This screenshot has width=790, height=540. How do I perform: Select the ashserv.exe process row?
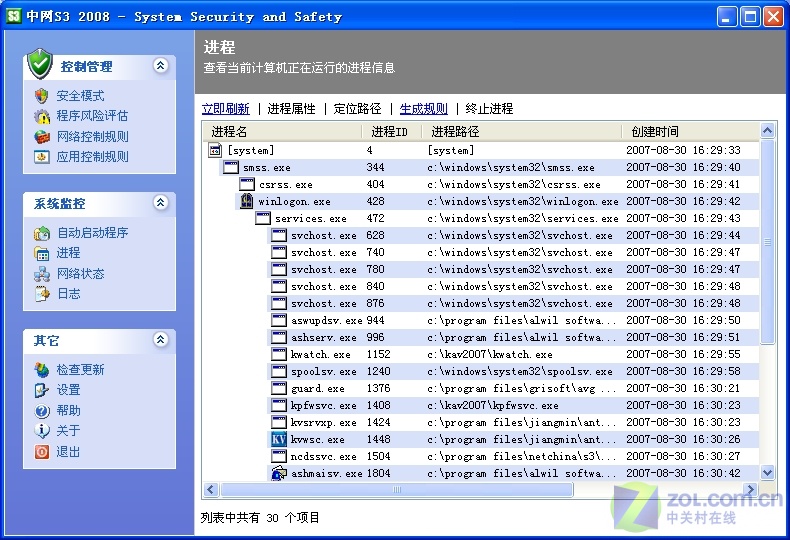[x=481, y=338]
